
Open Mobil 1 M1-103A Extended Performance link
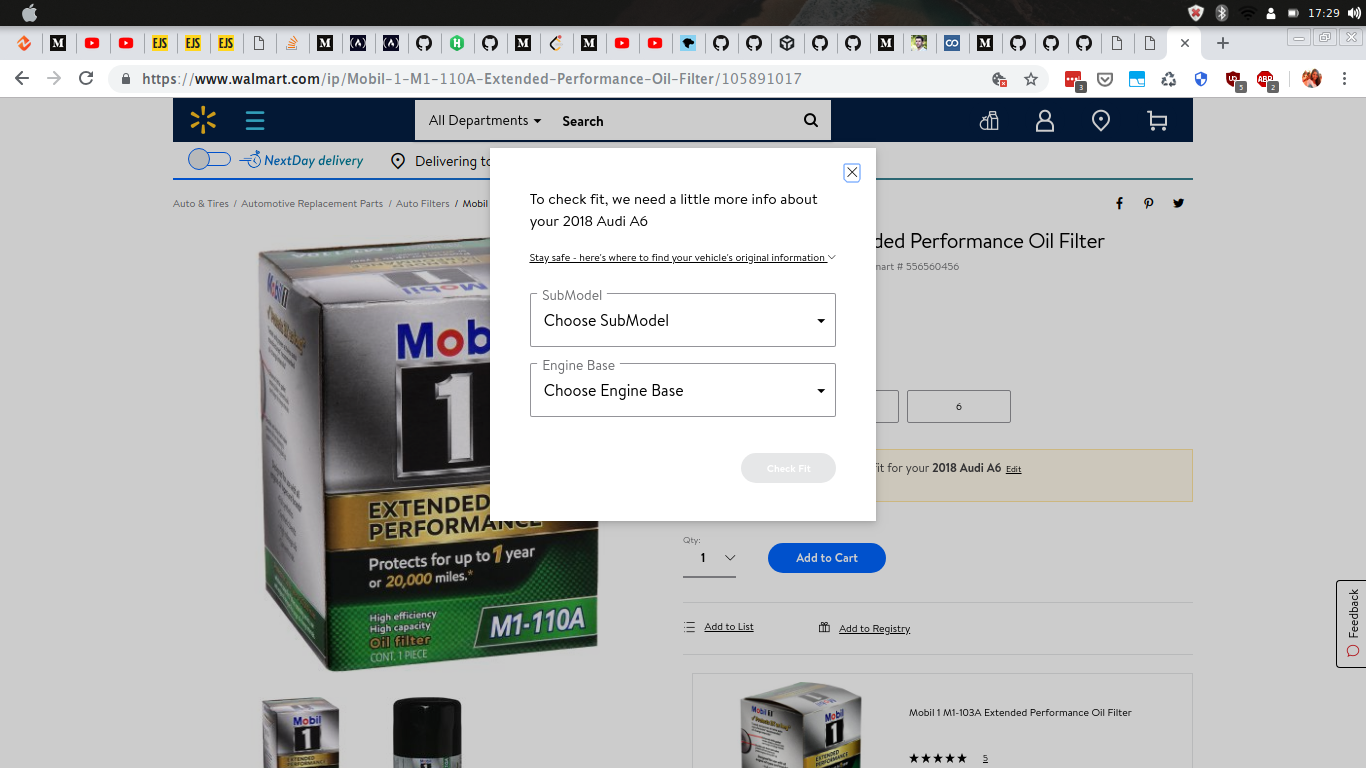[x=1020, y=713]
